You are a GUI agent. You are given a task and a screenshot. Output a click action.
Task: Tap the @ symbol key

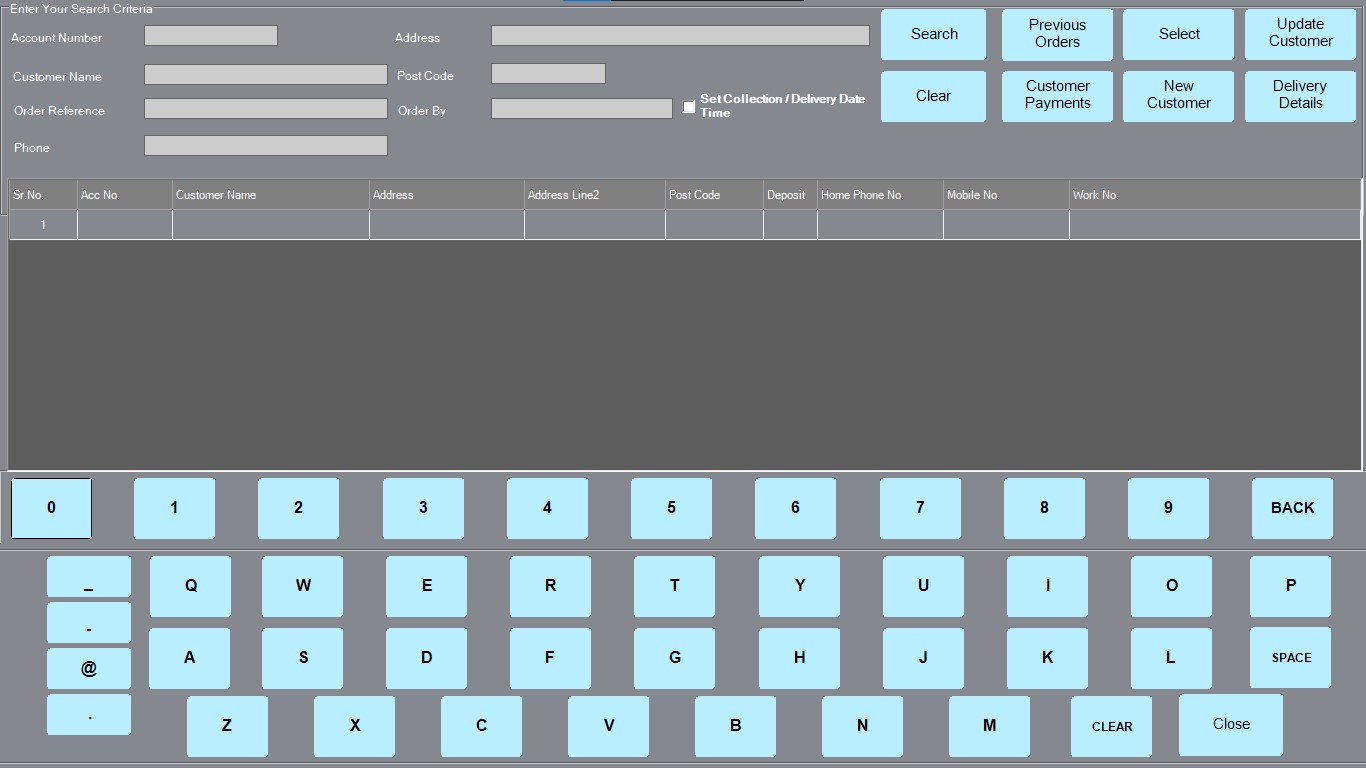coord(89,669)
